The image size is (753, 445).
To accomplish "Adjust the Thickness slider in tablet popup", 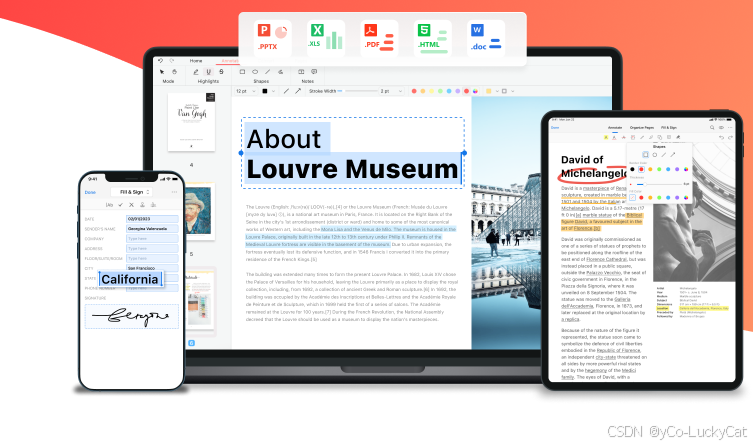I will click(660, 184).
